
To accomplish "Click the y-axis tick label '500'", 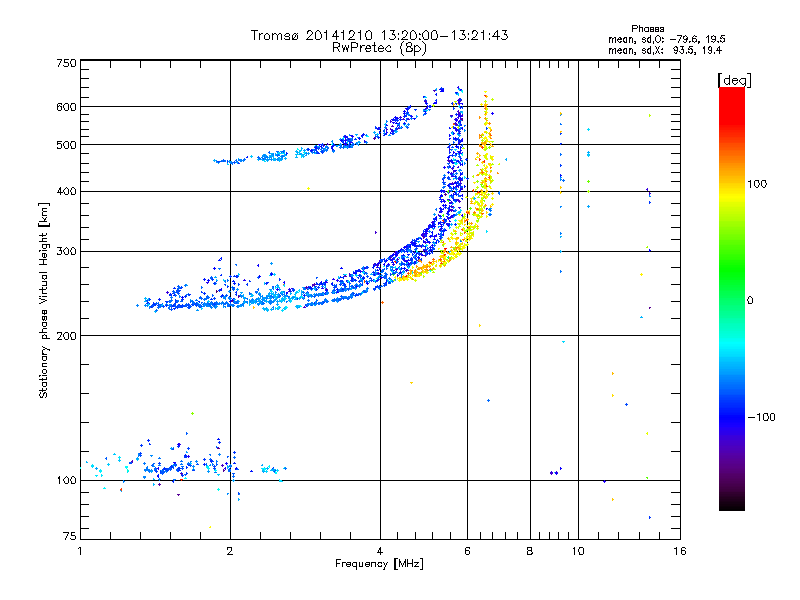I will coord(67,145).
